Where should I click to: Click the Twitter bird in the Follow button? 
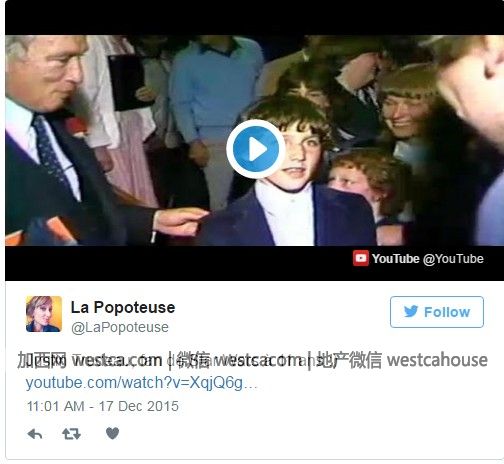411,312
